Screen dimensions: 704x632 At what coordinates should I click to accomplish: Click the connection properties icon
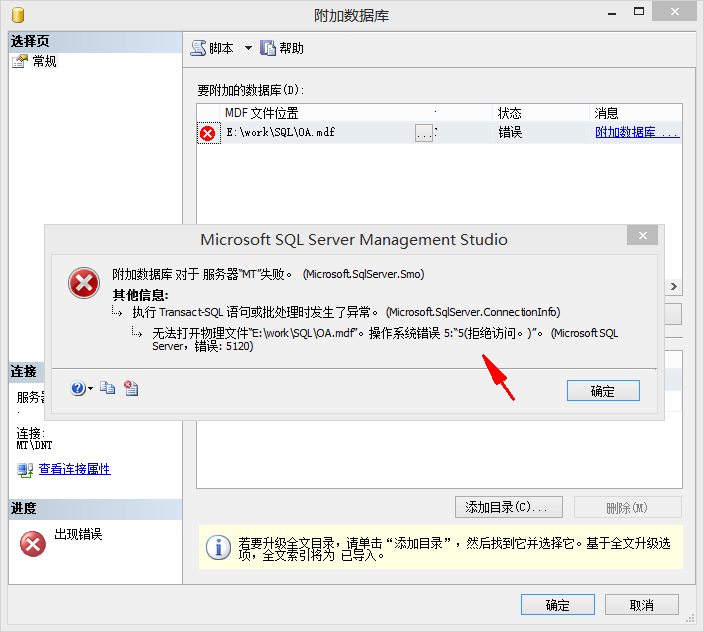pos(25,470)
